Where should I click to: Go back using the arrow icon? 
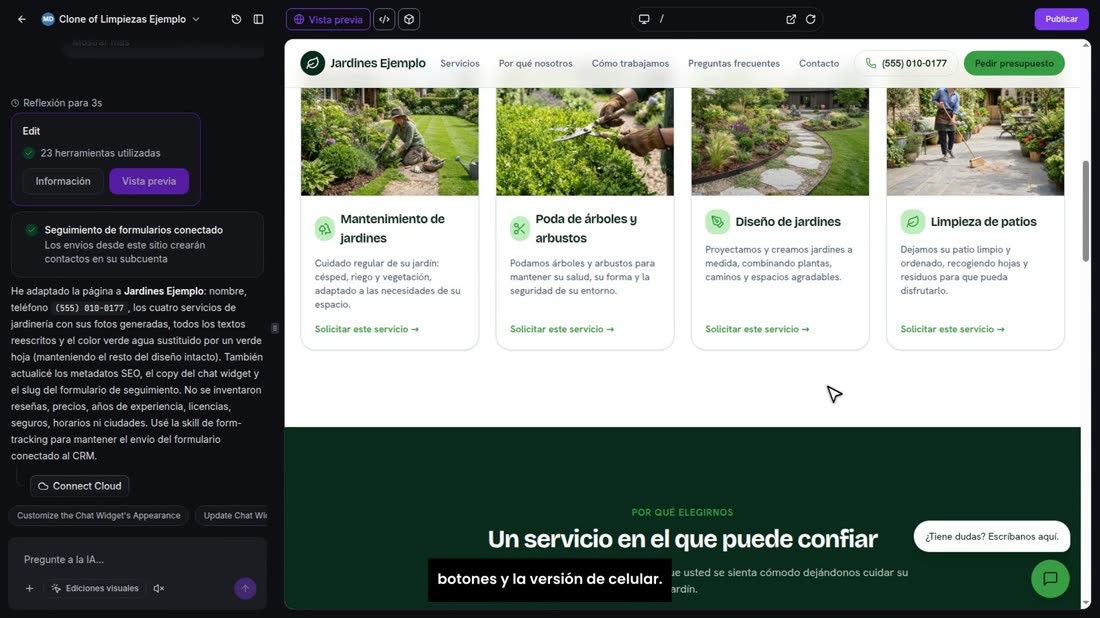click(22, 20)
